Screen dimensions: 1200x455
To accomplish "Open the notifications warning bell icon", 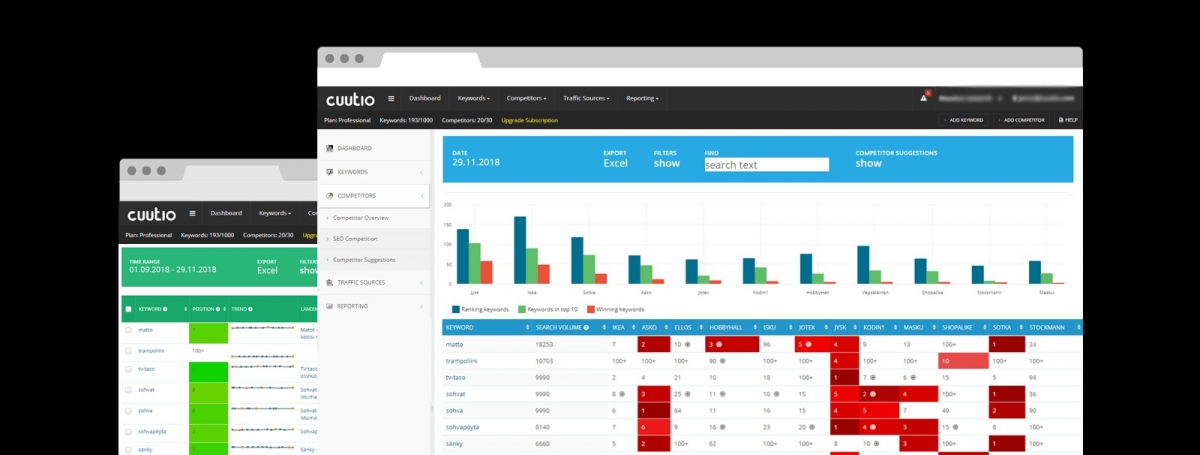I will 924,98.
